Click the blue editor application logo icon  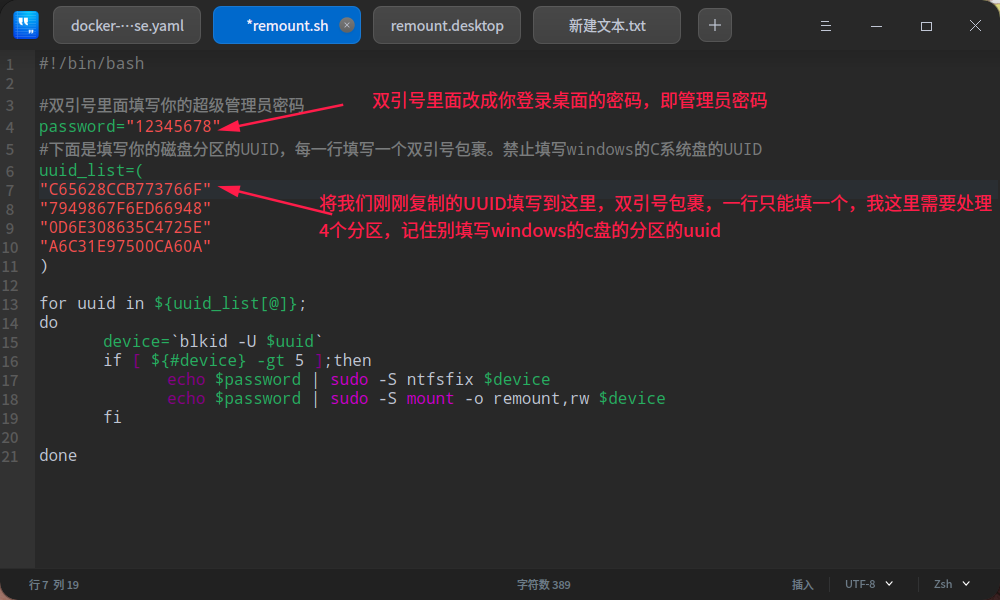(24, 24)
